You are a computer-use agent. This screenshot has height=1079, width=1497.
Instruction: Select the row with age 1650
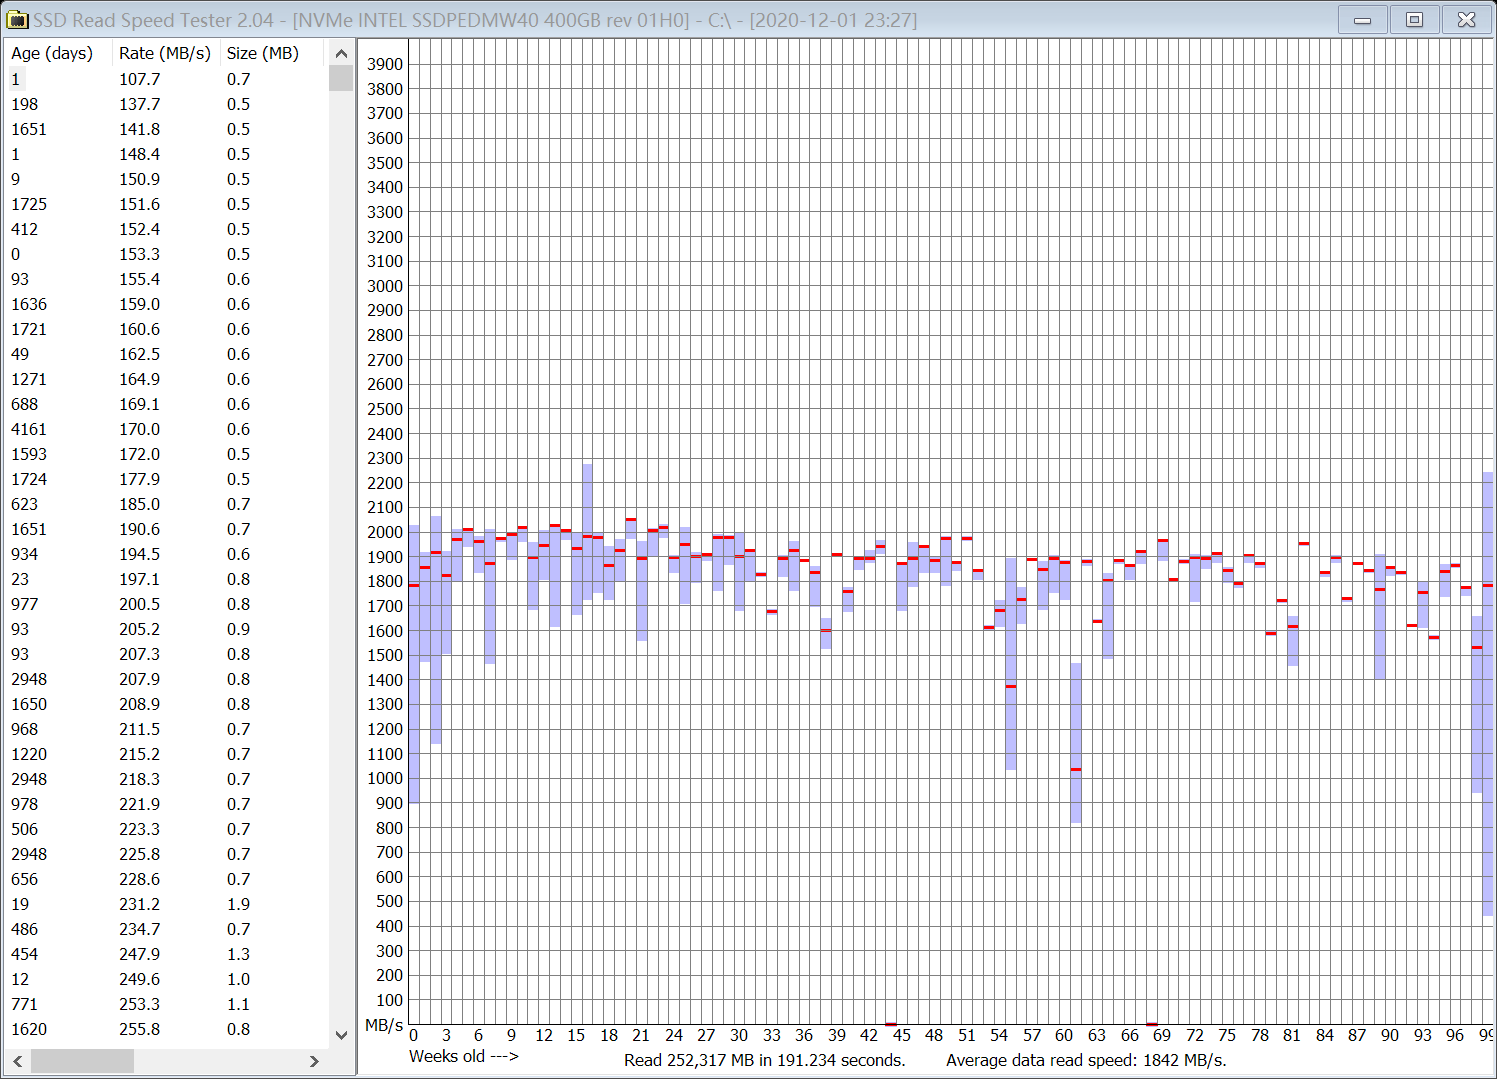point(167,704)
